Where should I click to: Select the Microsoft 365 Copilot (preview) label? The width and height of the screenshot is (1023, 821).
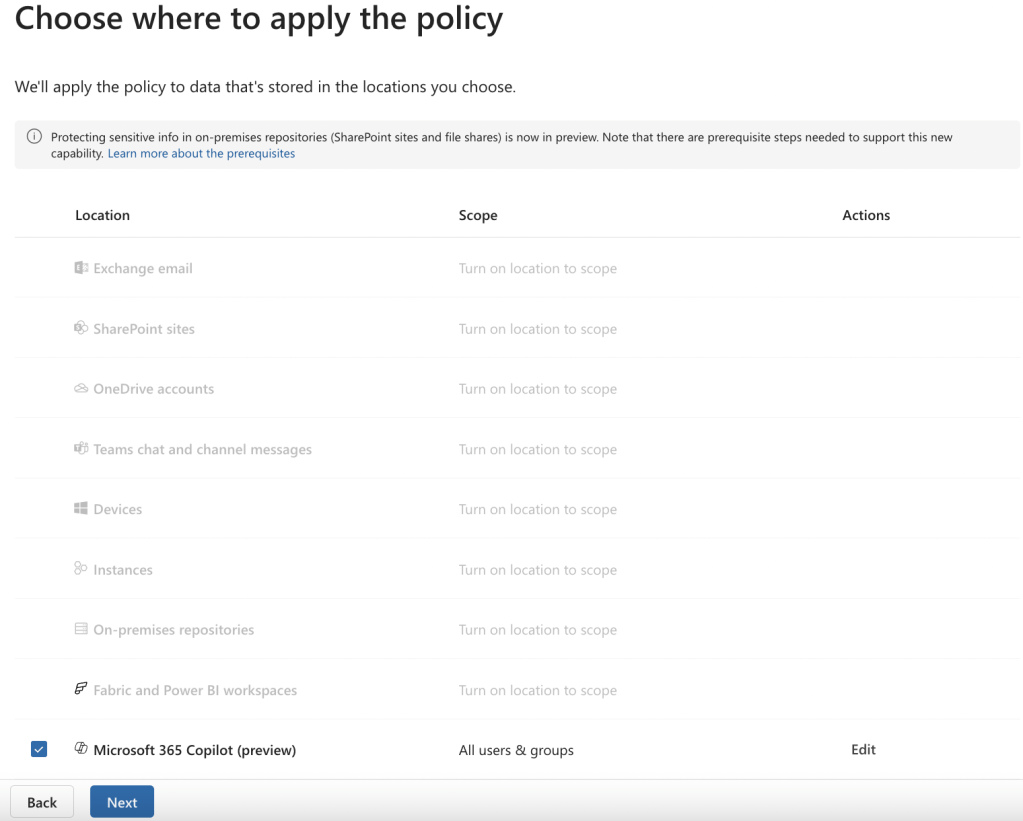194,750
